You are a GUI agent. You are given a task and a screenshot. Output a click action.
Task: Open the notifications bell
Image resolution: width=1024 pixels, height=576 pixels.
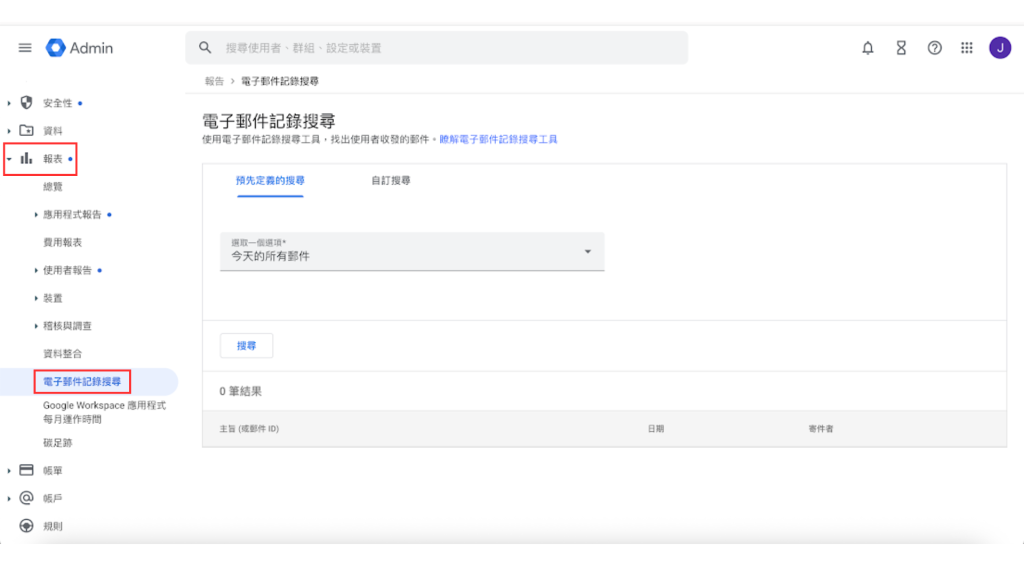867,48
